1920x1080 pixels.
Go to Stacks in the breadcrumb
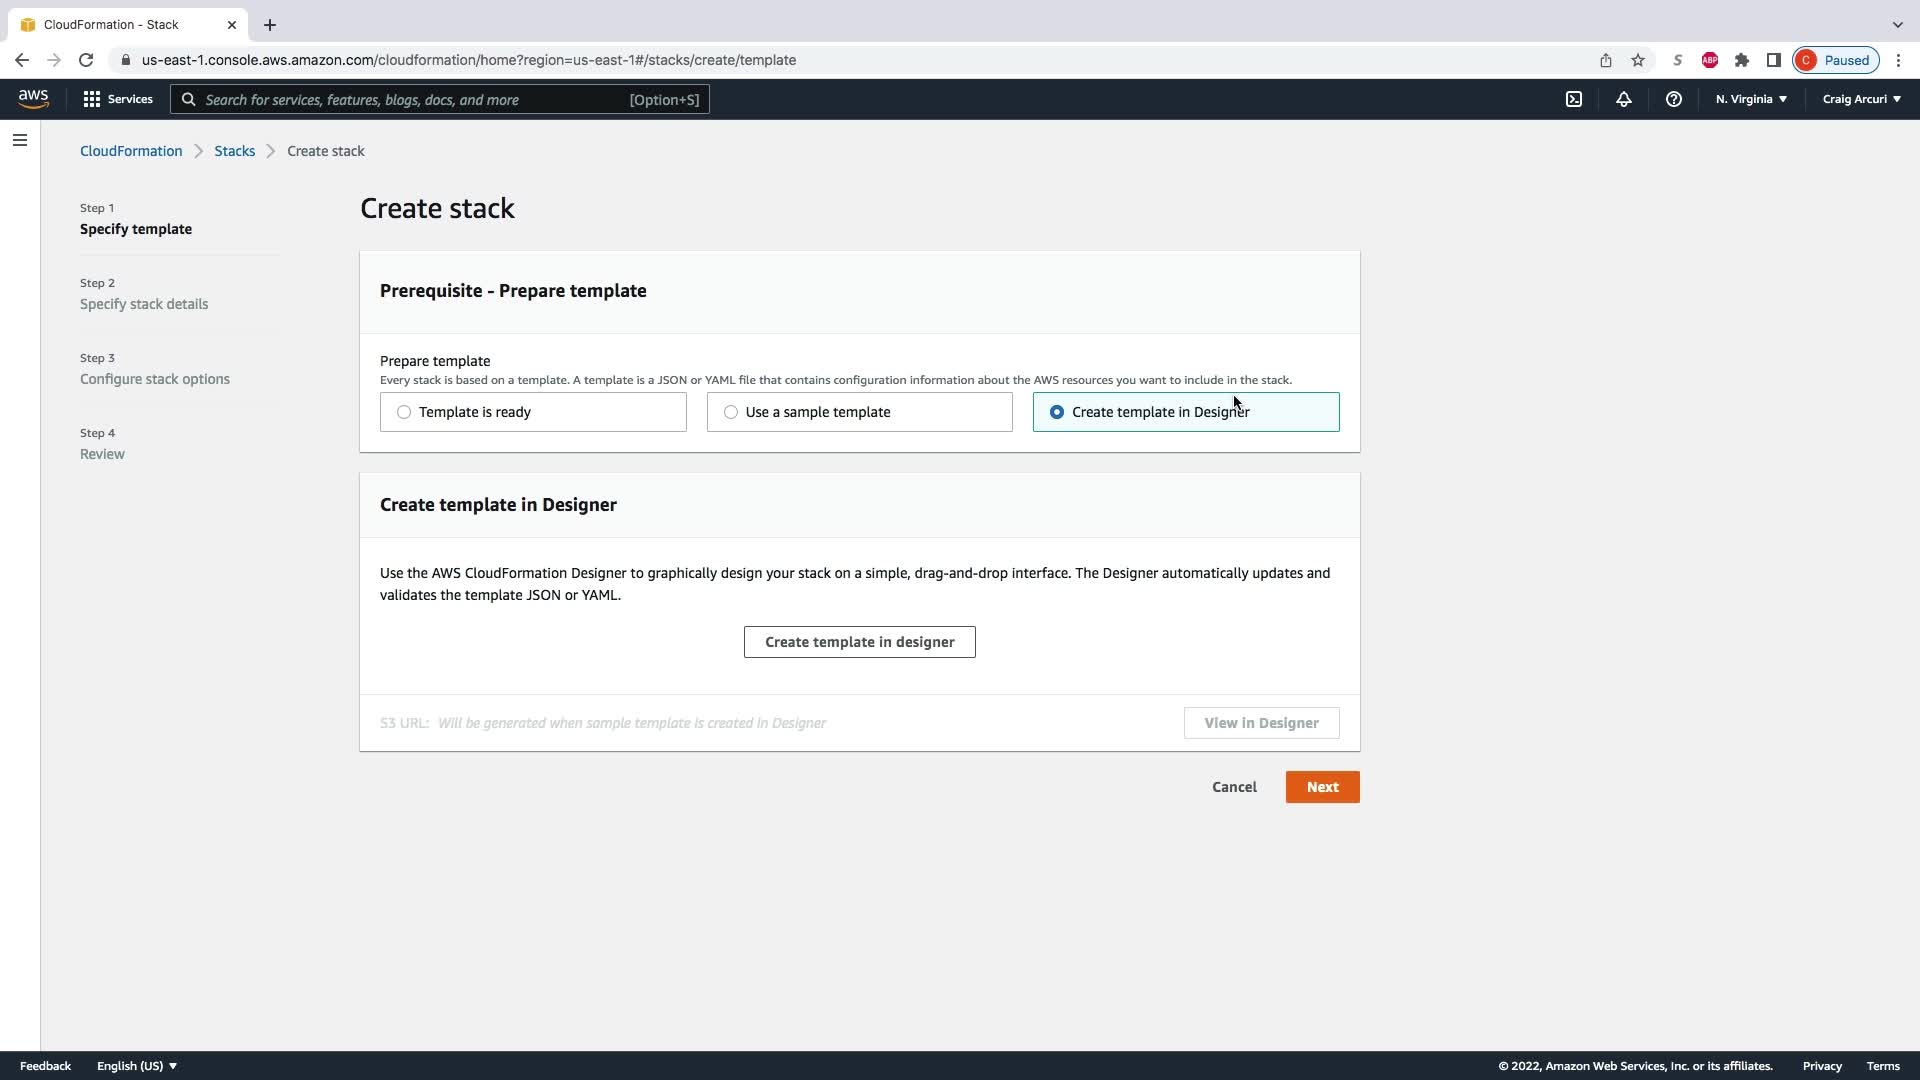[234, 151]
